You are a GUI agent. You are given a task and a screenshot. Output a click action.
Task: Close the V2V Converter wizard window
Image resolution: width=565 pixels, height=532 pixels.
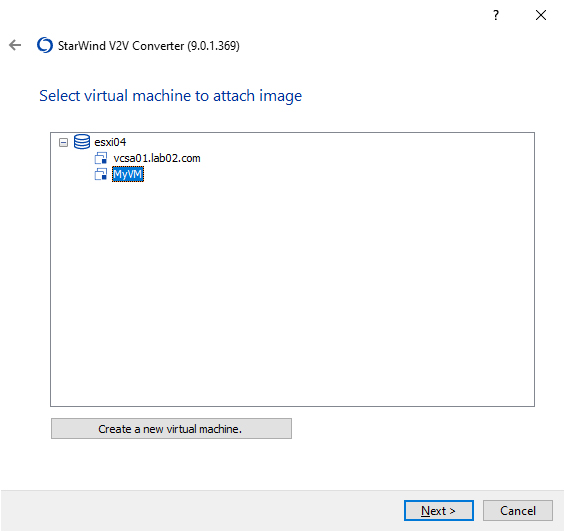pyautogui.click(x=541, y=15)
